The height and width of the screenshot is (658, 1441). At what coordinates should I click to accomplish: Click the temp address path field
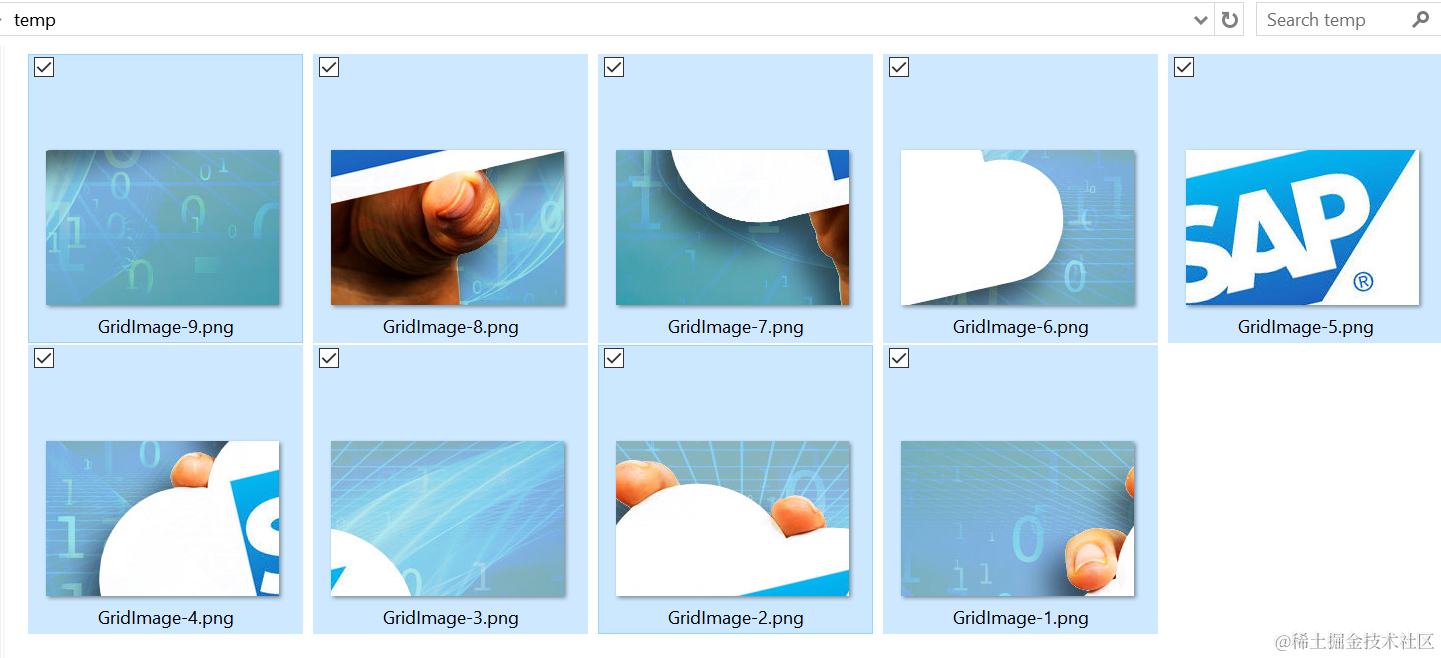pos(600,20)
